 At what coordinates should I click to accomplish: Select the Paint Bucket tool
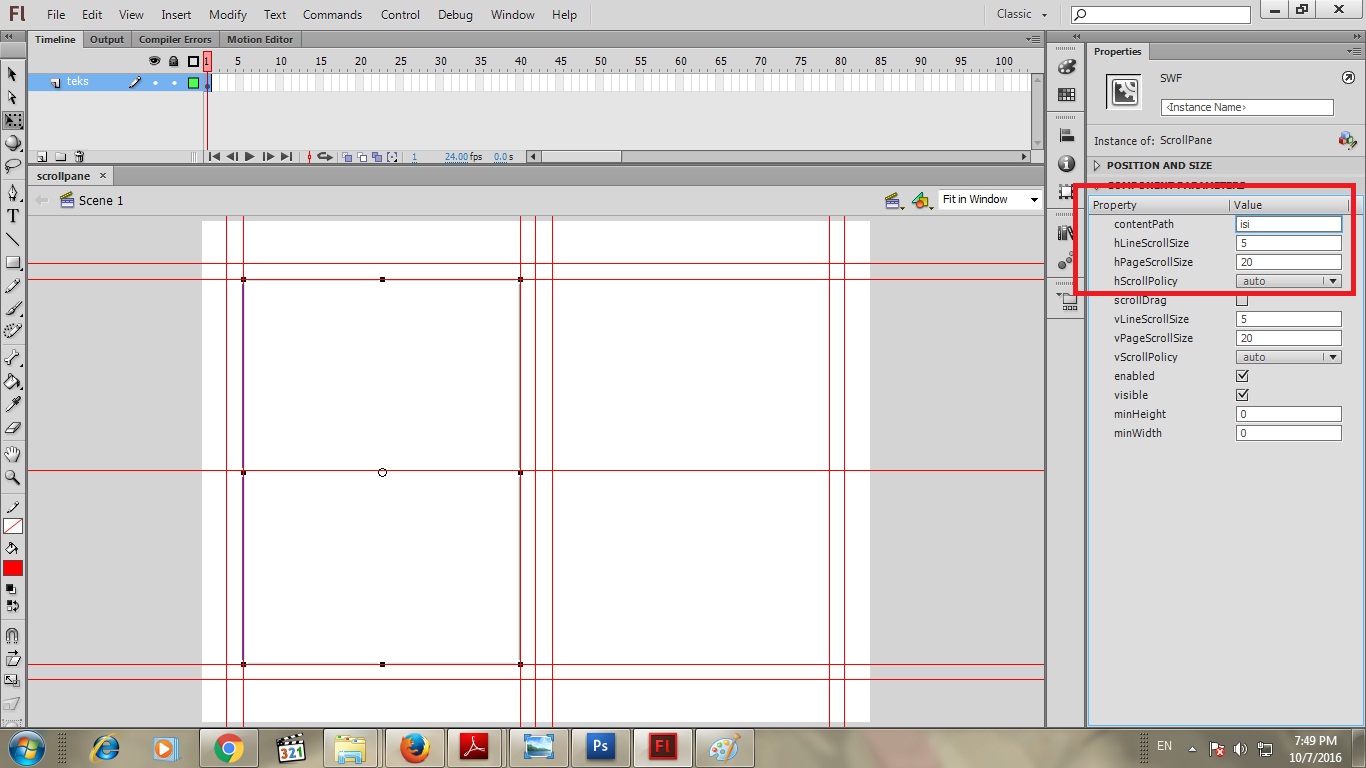point(13,381)
